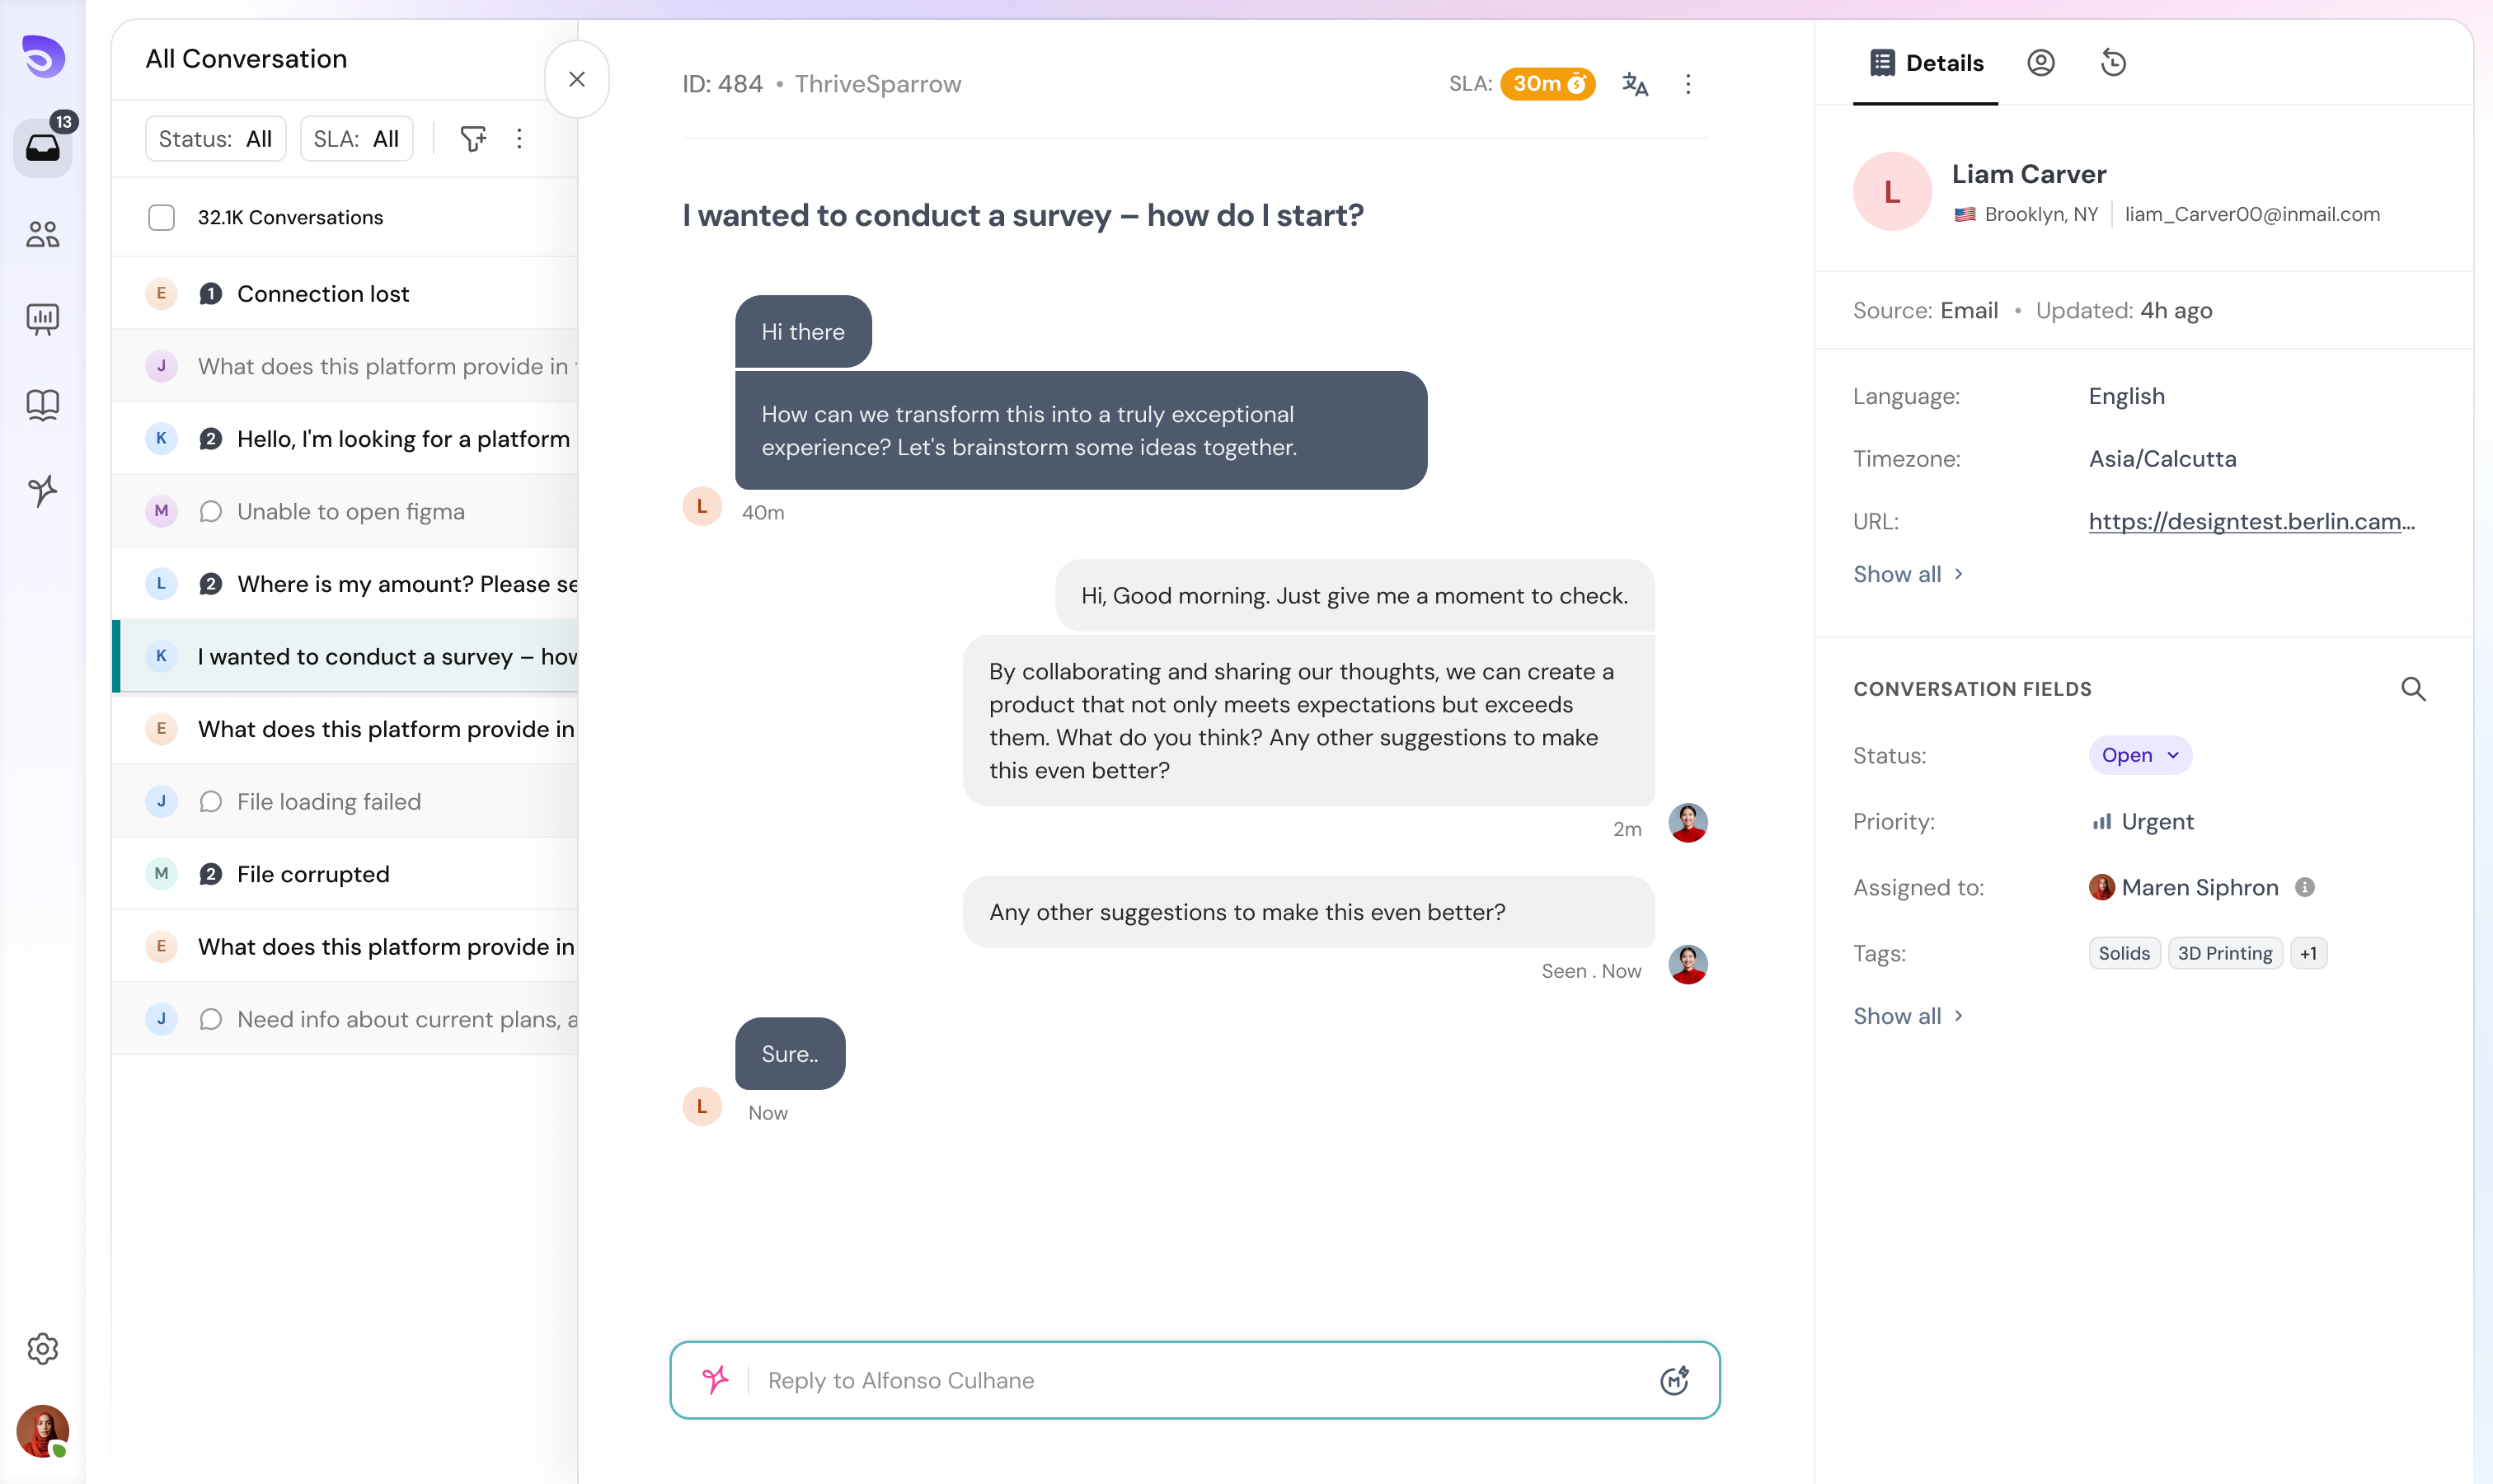Open the reports chart icon in sidebar
The image size is (2493, 1484).
pyautogui.click(x=42, y=319)
